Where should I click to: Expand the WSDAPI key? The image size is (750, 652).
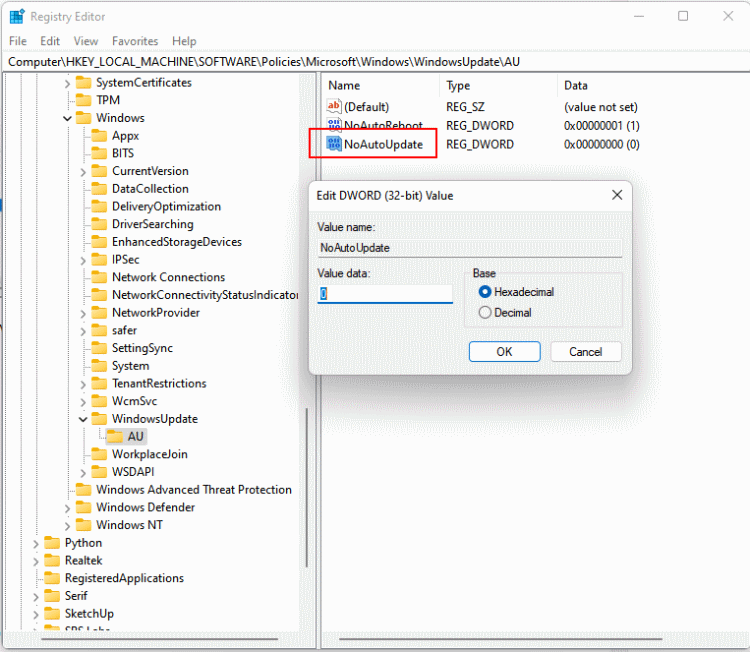point(83,473)
